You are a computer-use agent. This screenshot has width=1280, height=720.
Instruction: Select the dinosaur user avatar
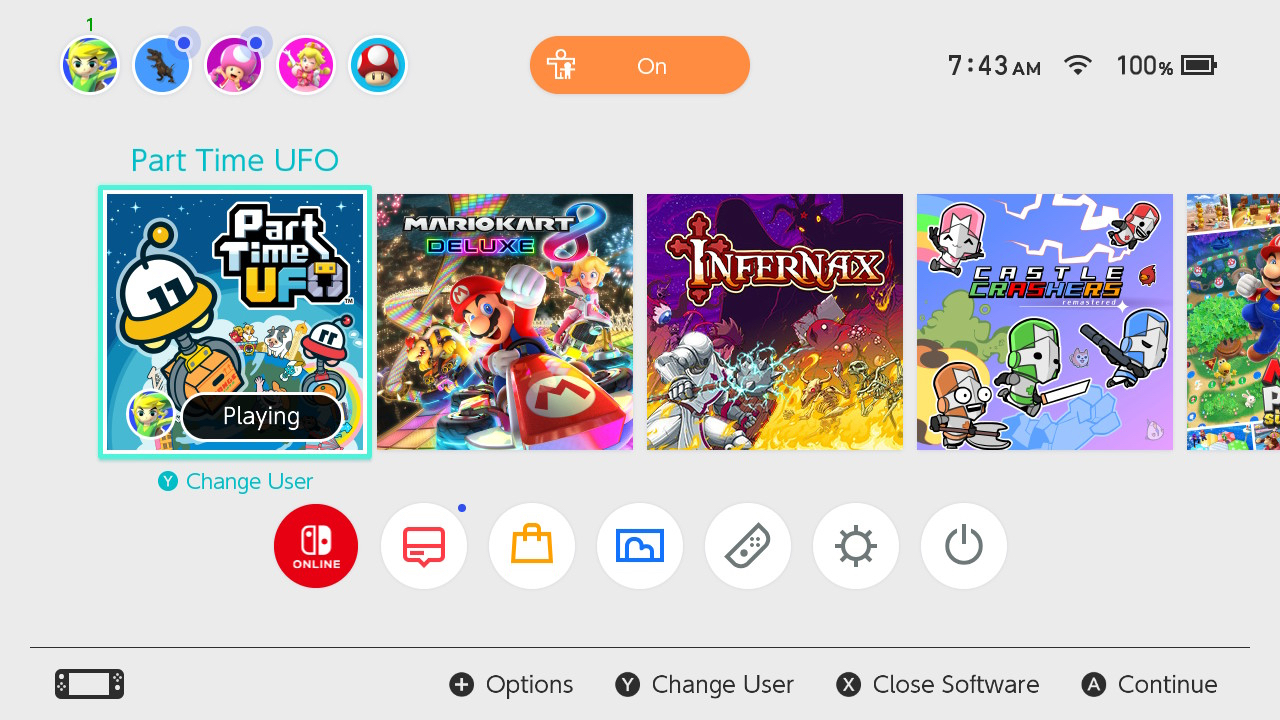coord(162,66)
